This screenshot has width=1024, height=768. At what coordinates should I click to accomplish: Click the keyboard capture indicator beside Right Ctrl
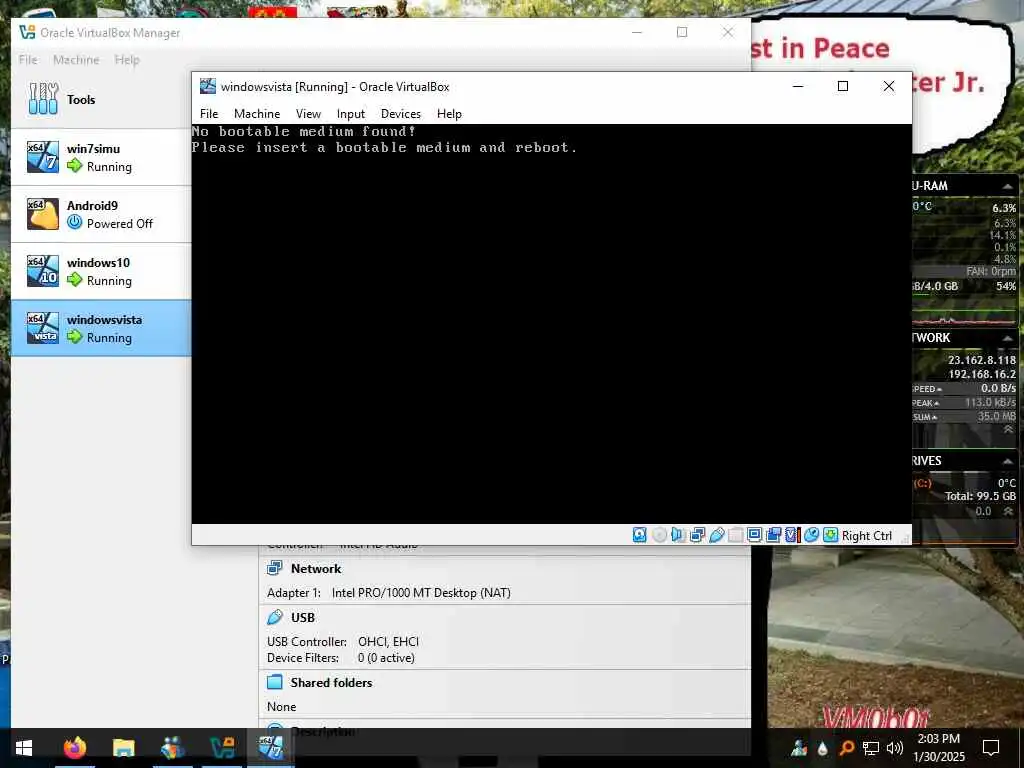pos(830,536)
